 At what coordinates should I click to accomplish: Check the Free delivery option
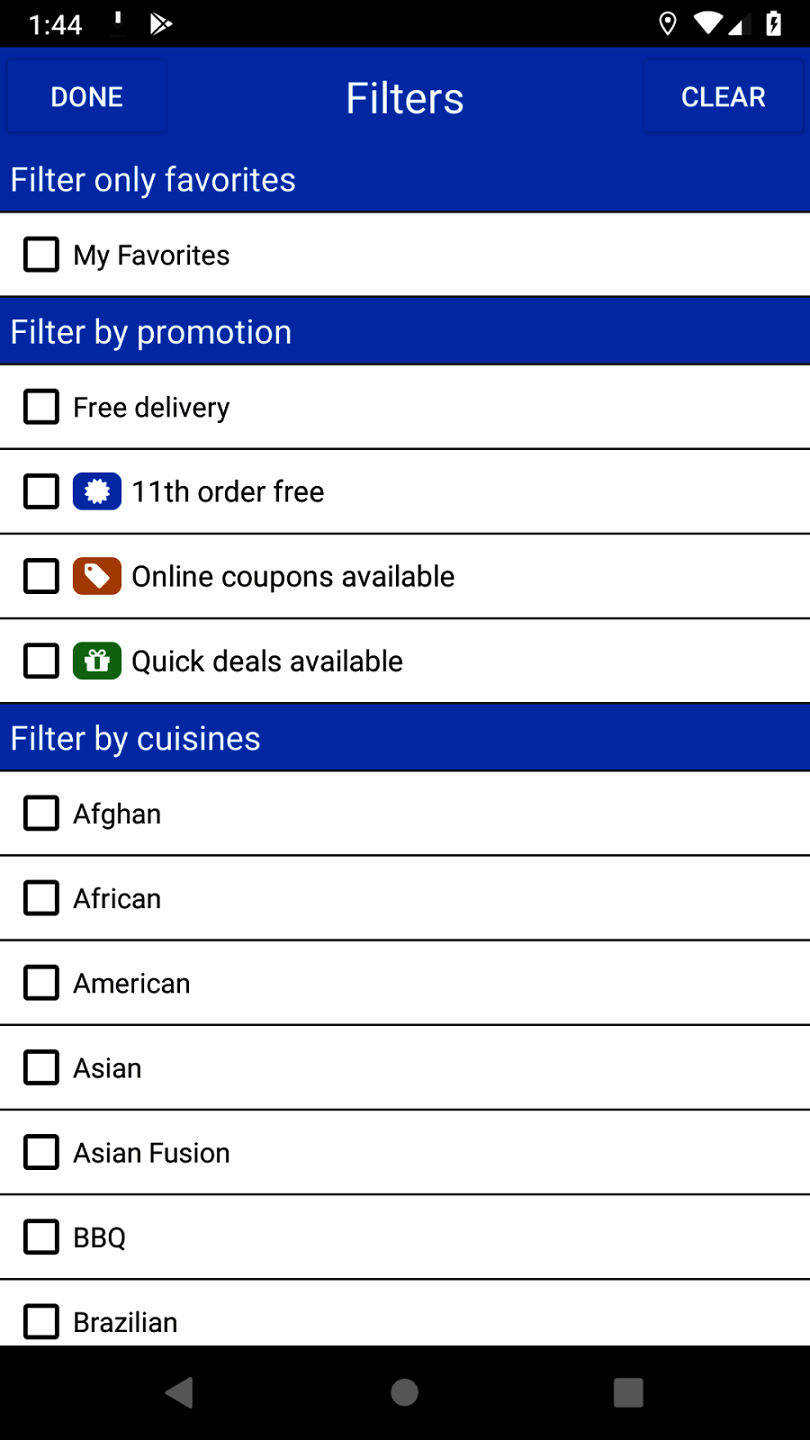point(40,407)
